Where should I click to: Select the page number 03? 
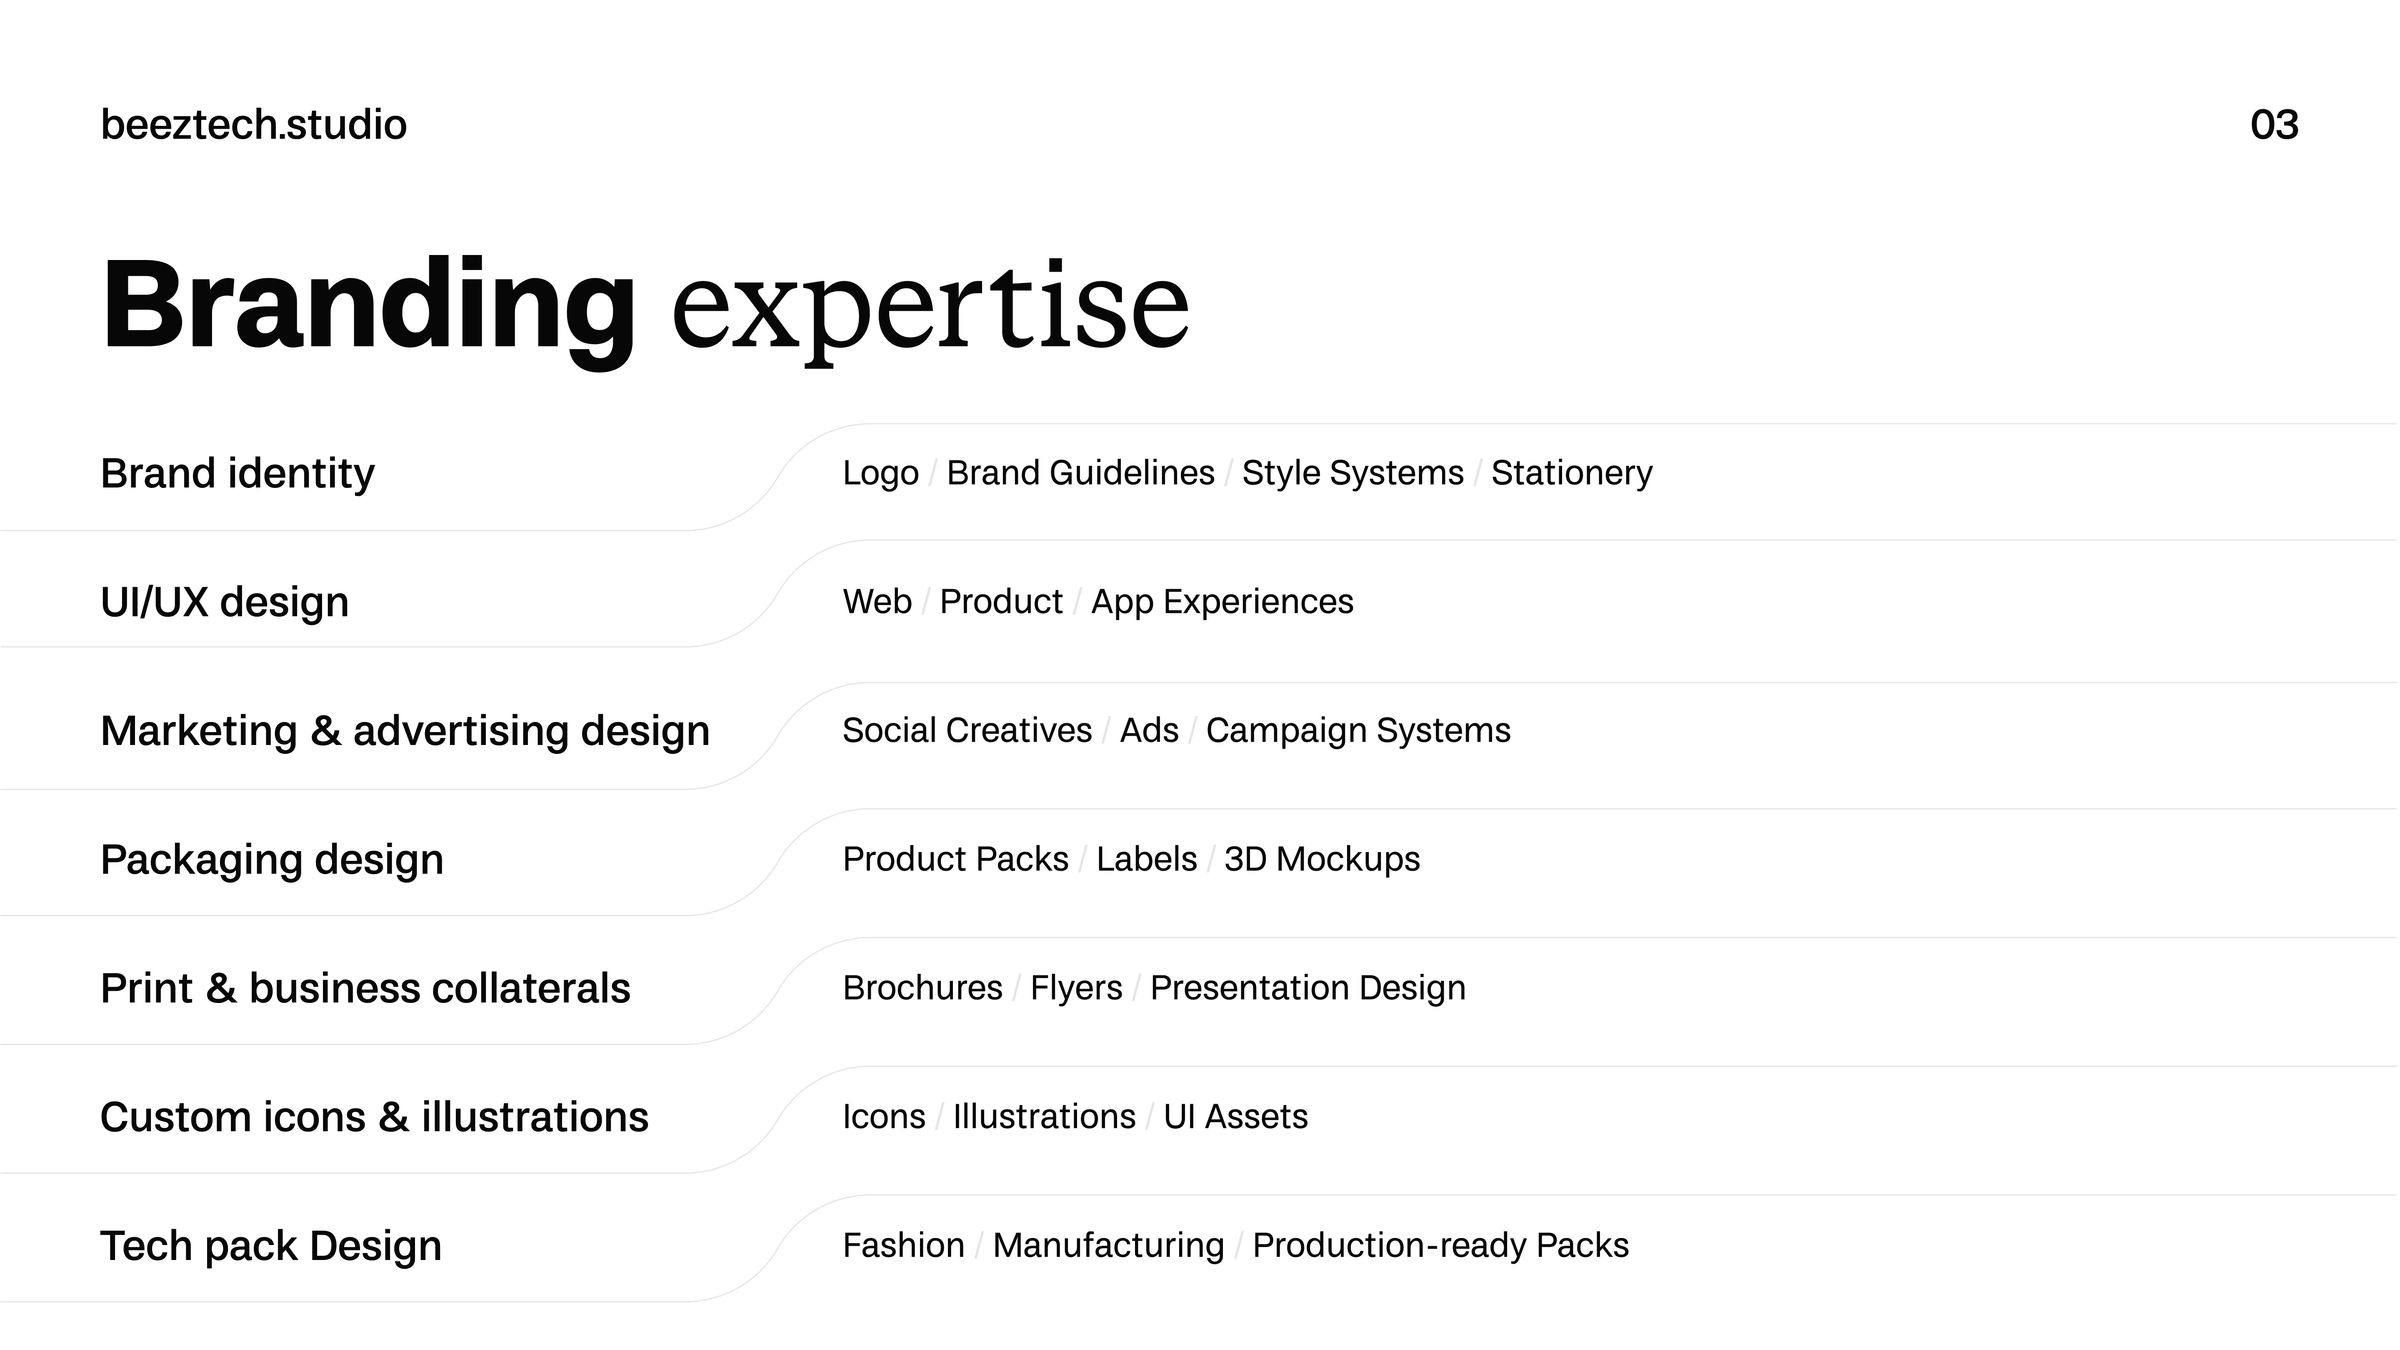point(2274,125)
